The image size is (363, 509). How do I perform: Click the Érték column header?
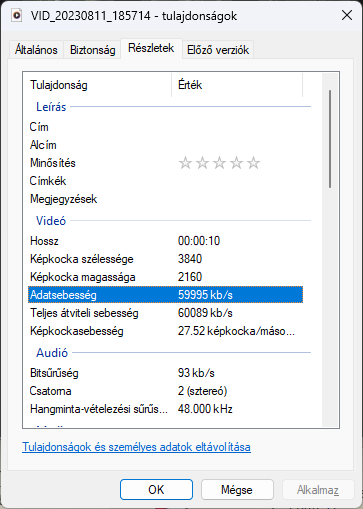pyautogui.click(x=237, y=85)
